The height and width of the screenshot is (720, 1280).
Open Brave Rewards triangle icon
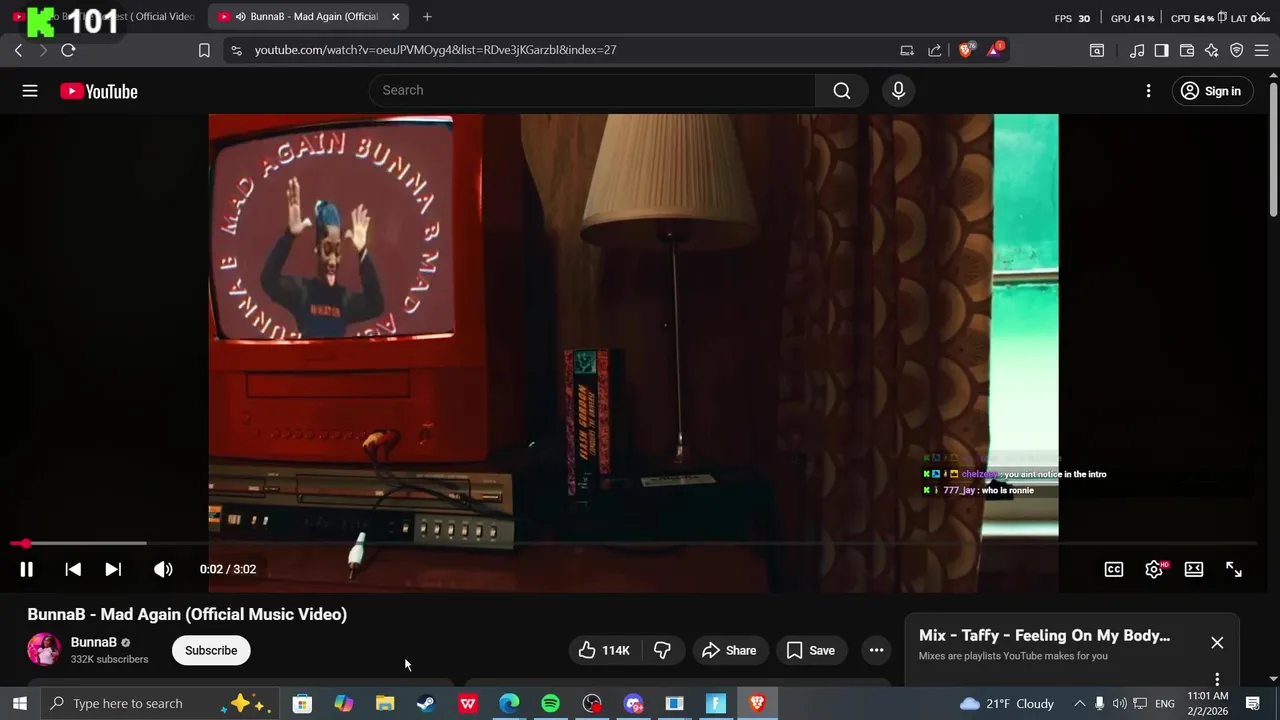tap(994, 50)
